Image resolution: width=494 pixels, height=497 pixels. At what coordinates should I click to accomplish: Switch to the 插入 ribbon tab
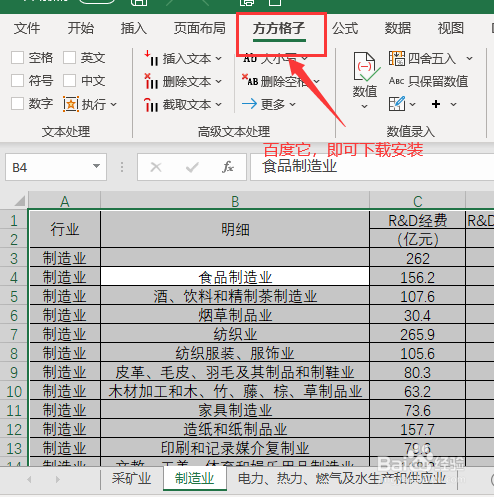(x=134, y=28)
